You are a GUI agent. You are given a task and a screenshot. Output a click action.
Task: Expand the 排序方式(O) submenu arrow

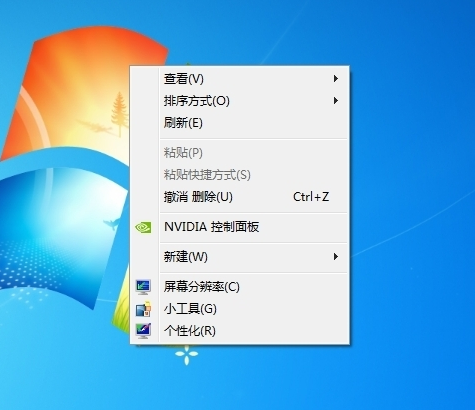click(x=336, y=101)
